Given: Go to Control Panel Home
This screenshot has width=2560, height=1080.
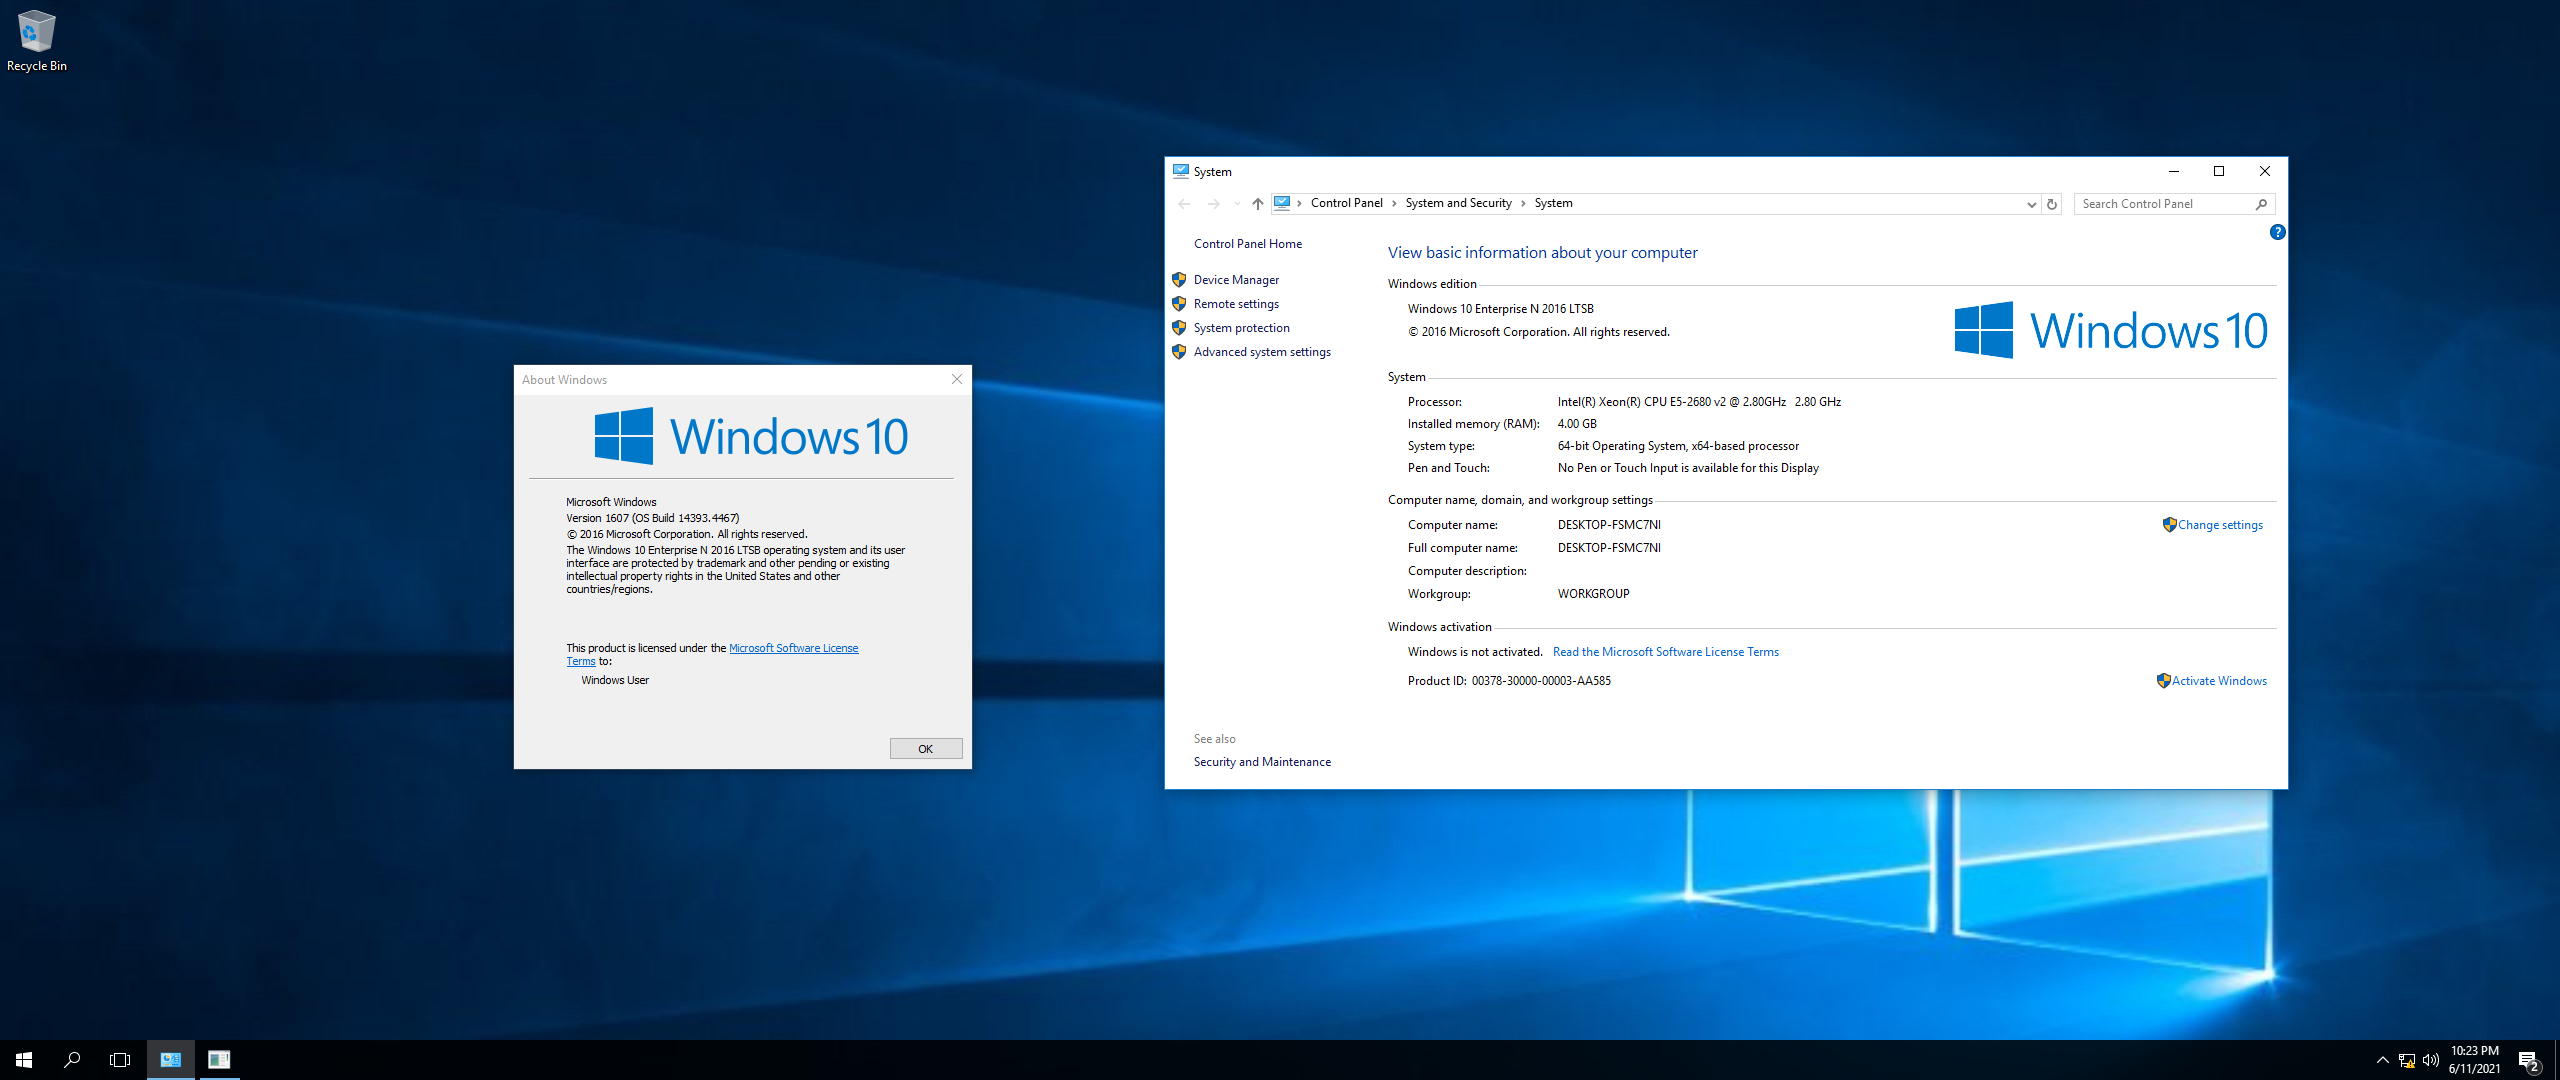Looking at the screenshot, I should pyautogui.click(x=1248, y=244).
